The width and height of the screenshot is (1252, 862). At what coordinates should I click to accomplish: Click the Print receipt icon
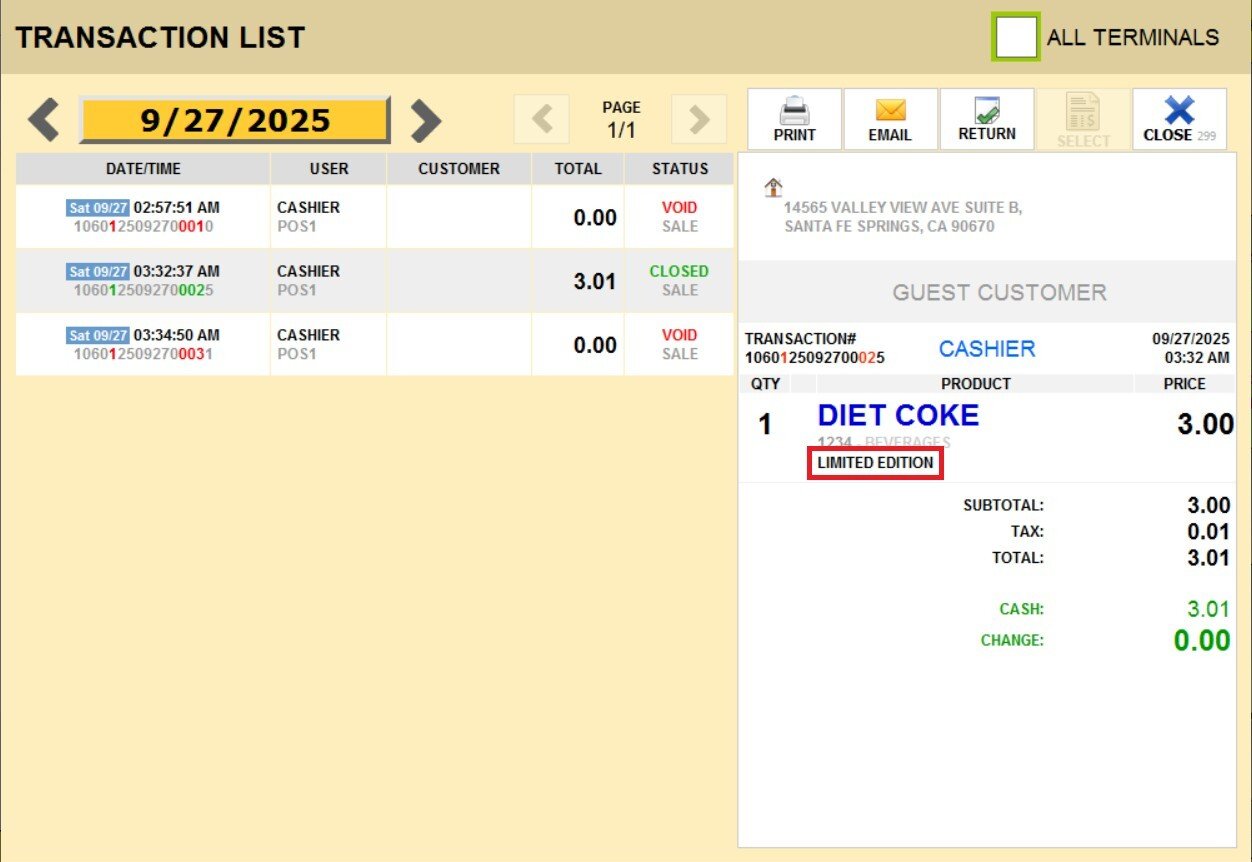[x=794, y=111]
